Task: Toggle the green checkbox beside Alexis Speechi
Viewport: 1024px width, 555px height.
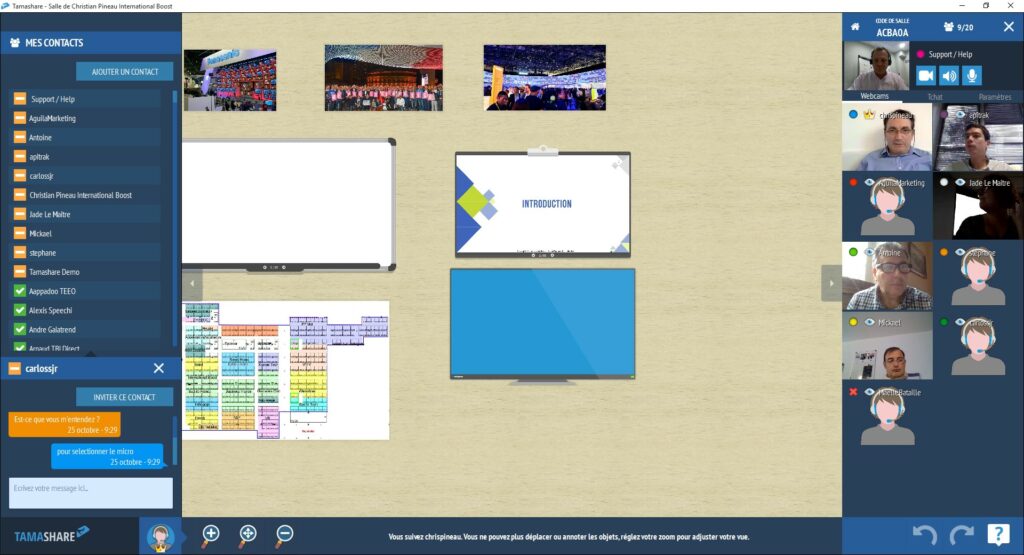Action: tap(19, 310)
